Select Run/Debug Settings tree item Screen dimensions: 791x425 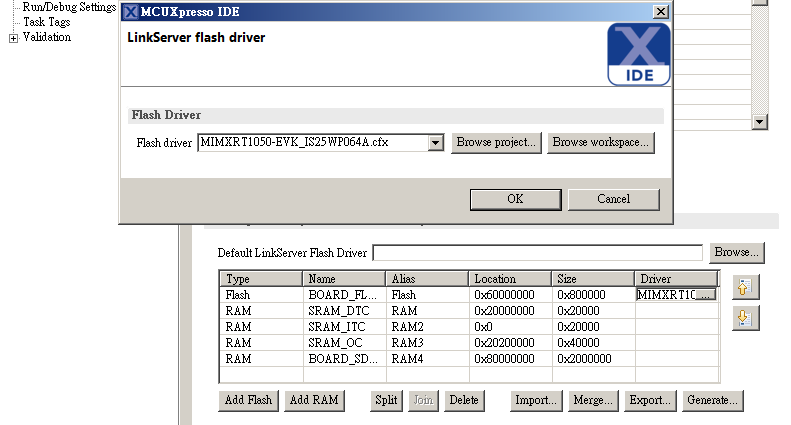coord(69,7)
